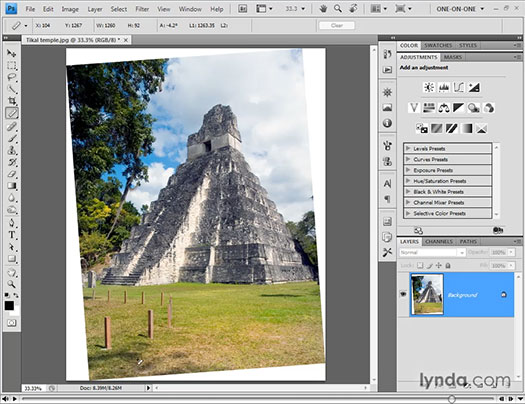525x404 pixels.
Task: Toggle lock all icon
Action: (448, 265)
